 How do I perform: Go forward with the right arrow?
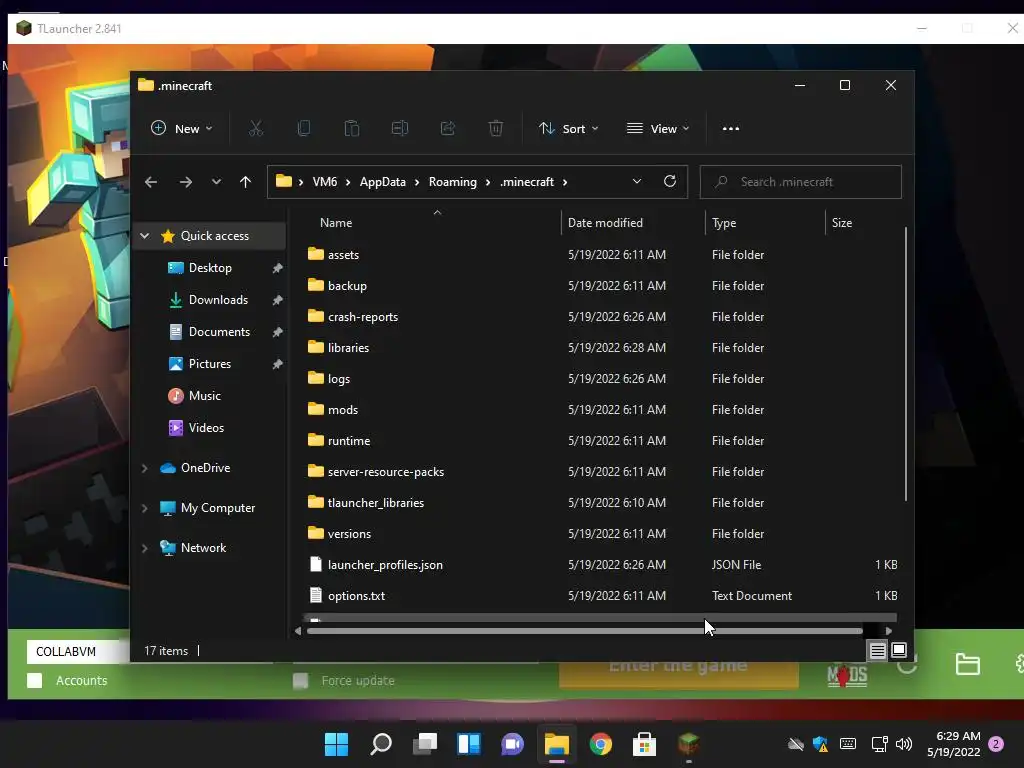186,182
